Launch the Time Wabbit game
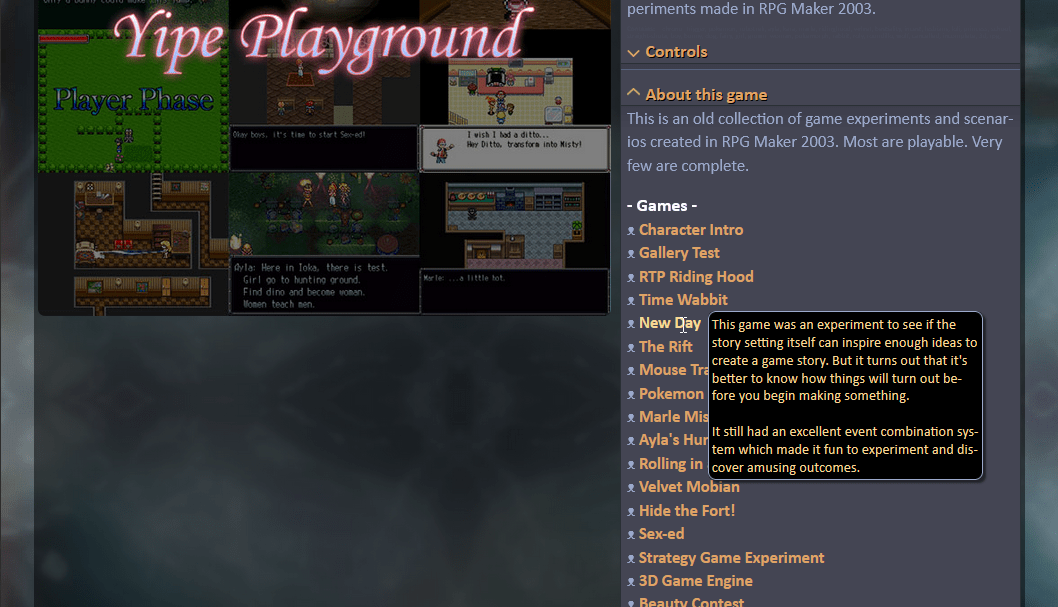 point(683,300)
